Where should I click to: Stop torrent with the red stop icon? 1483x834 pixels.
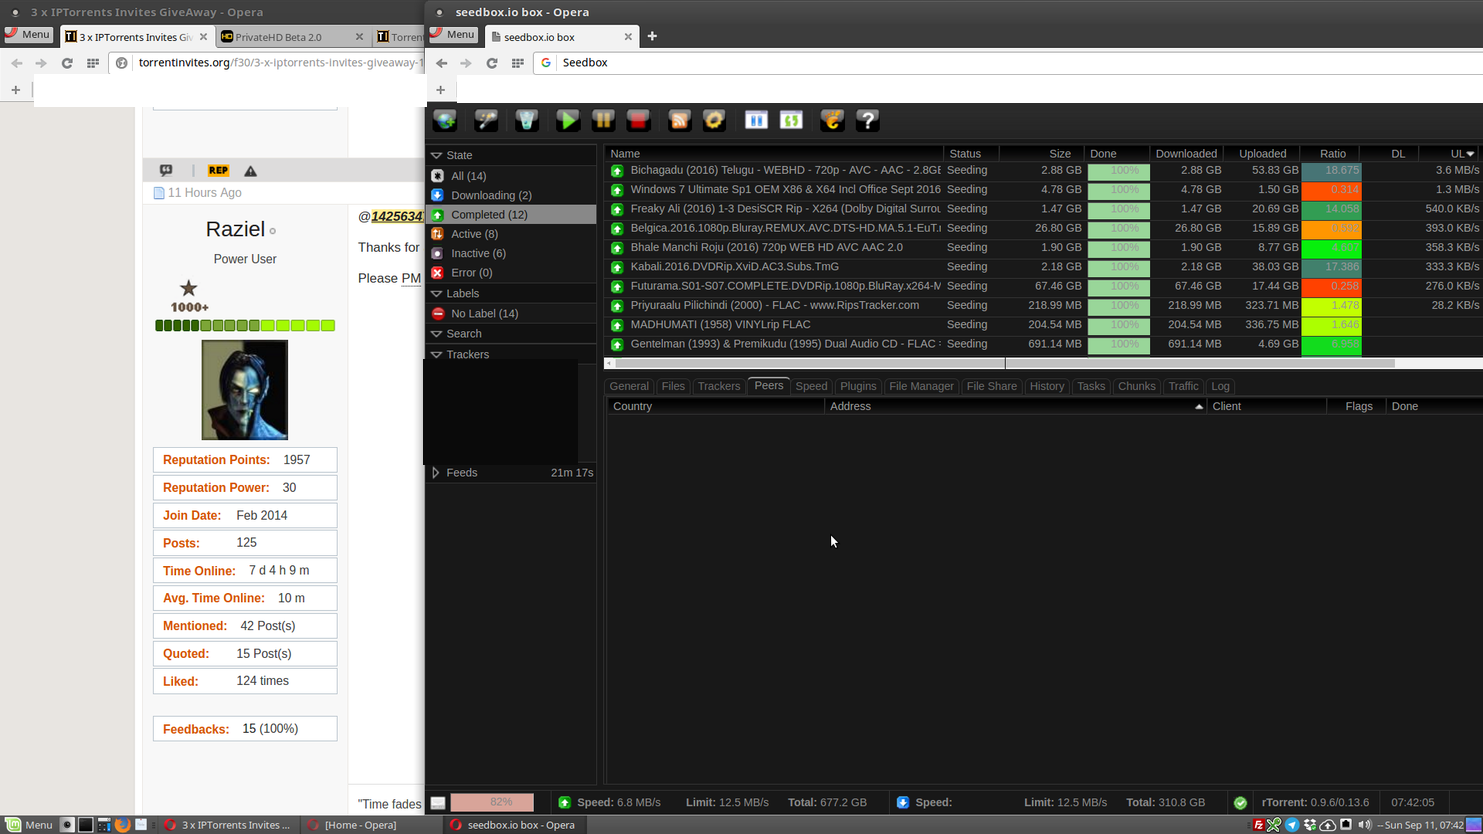point(638,120)
